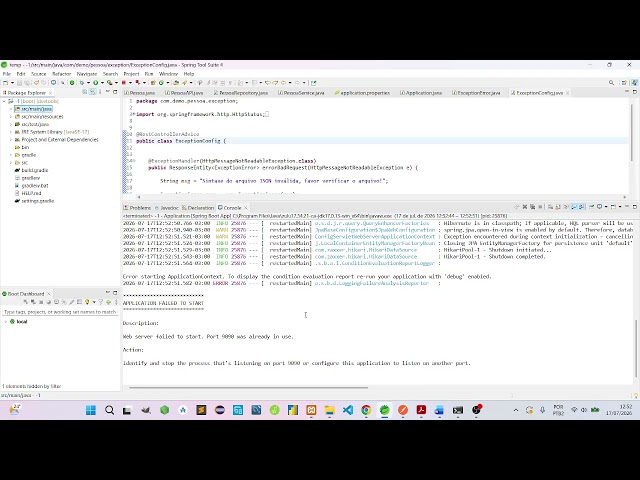
Task: Click Pin Console icon
Action: coord(591,207)
